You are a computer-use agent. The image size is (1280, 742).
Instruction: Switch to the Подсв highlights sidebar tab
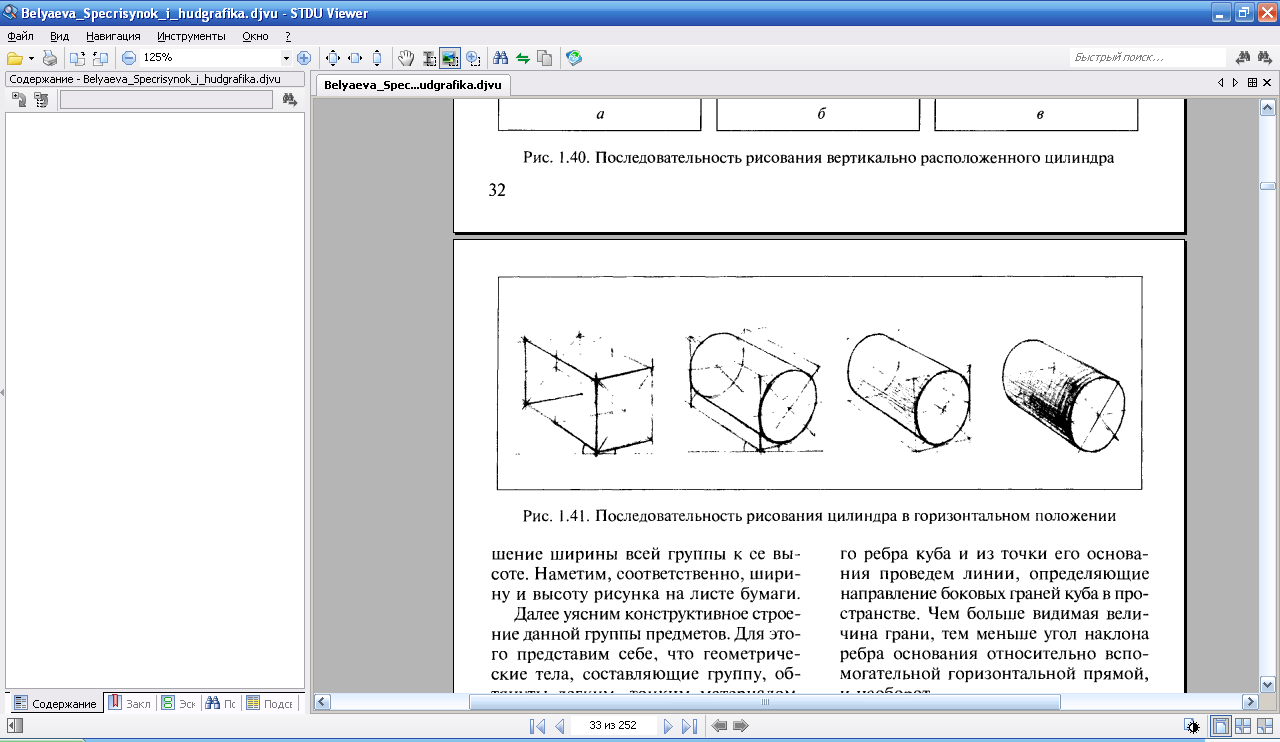[268, 703]
